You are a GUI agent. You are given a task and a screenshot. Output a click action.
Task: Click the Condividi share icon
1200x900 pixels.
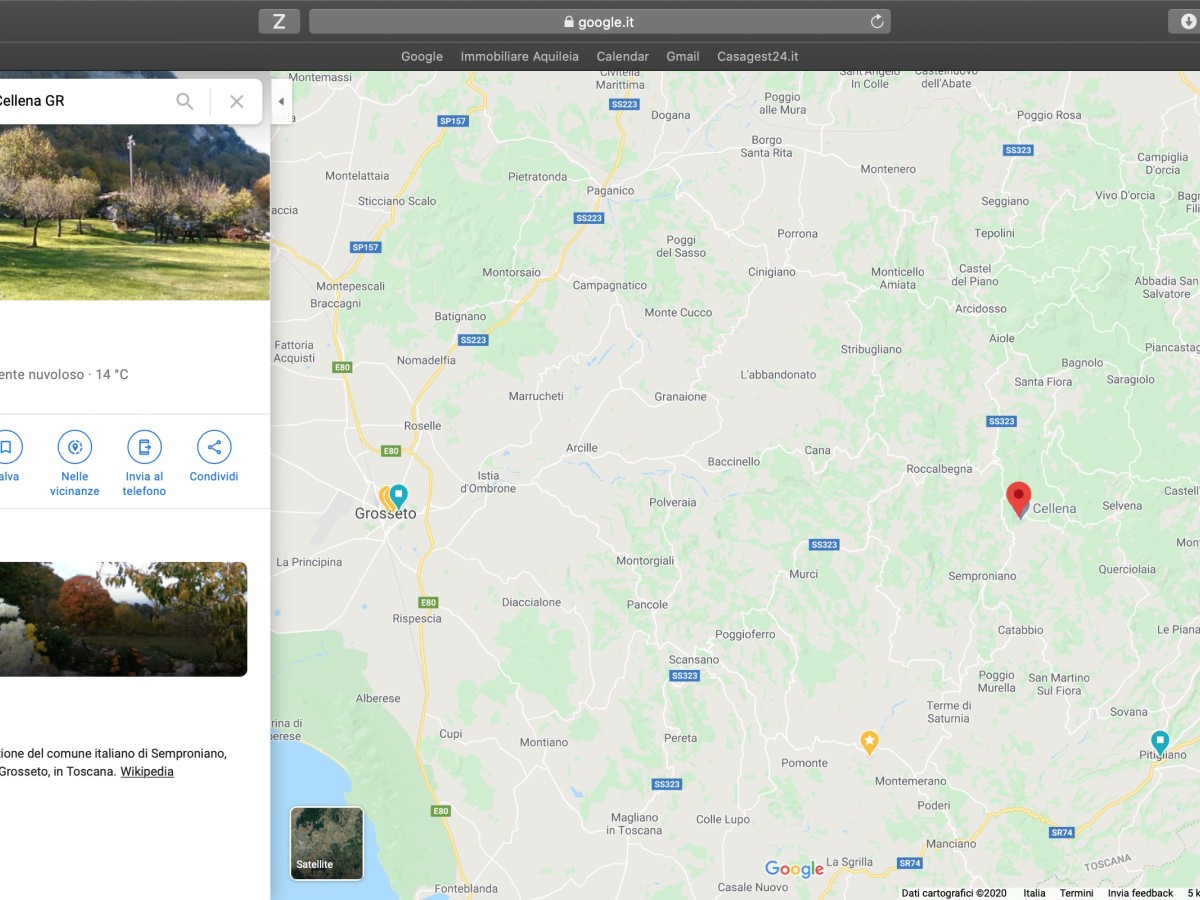[x=214, y=447]
